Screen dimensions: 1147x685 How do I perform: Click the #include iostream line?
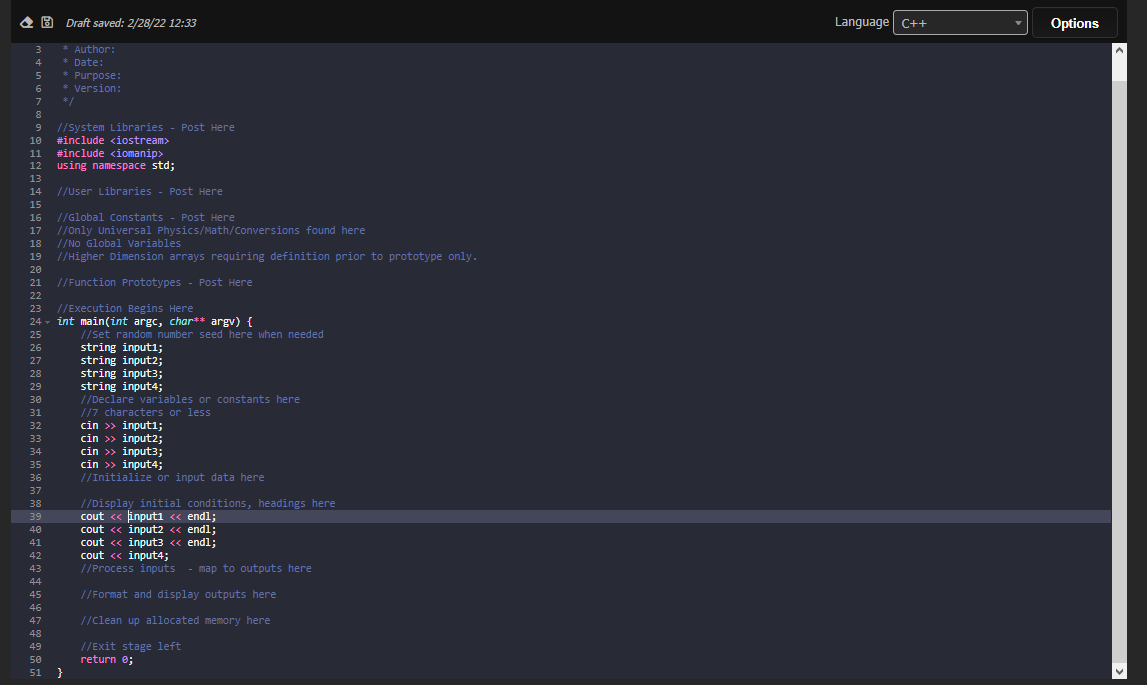tap(113, 140)
